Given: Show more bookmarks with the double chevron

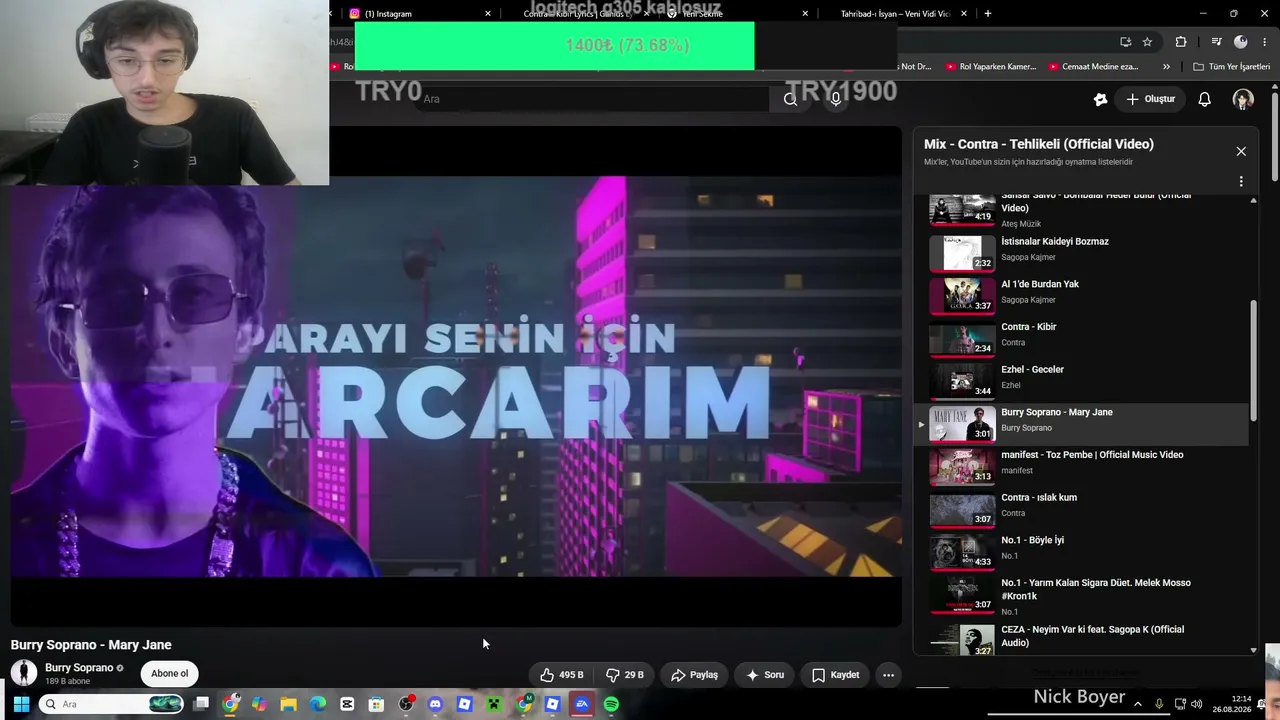Looking at the screenshot, I should [x=1166, y=67].
